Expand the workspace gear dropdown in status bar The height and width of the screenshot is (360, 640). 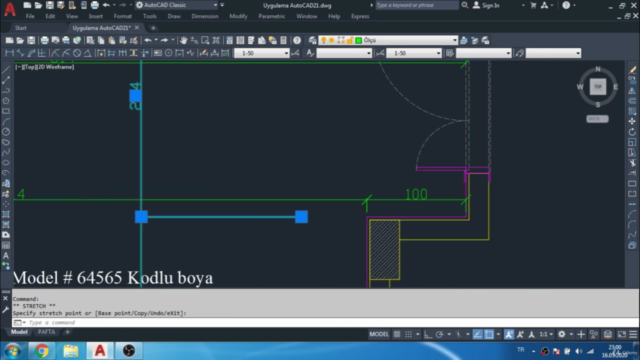pos(571,334)
